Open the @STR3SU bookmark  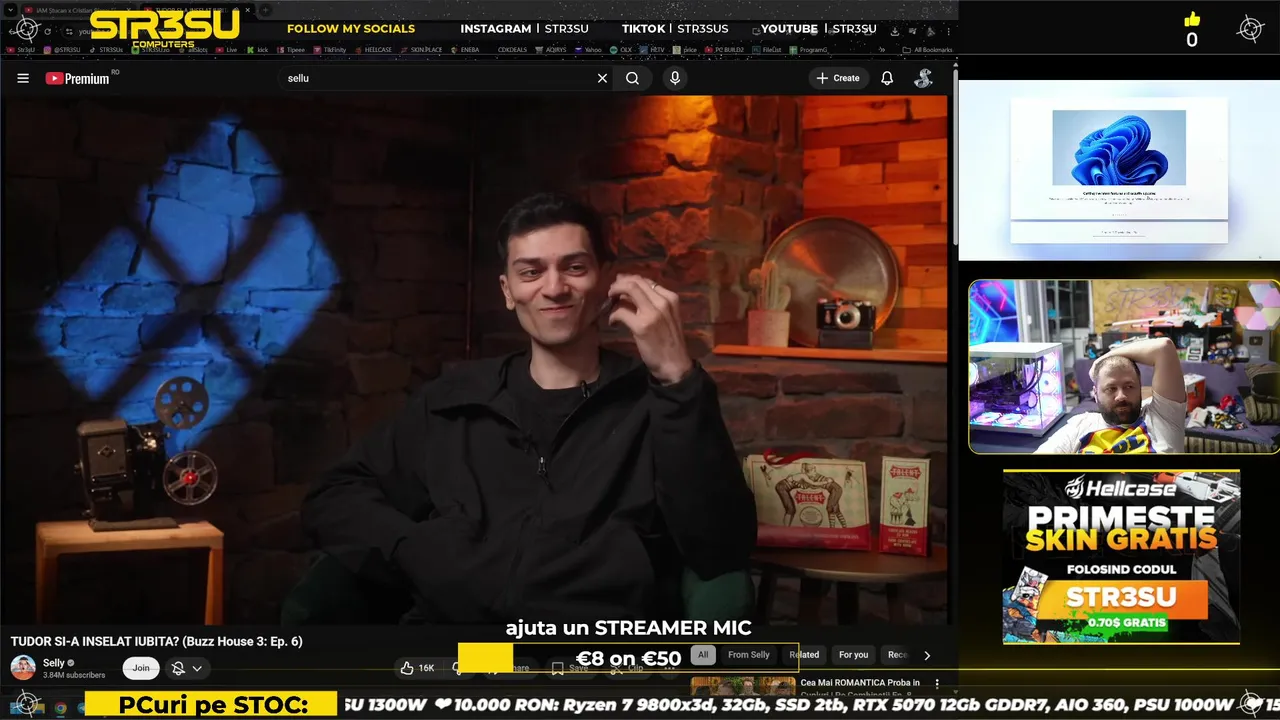[x=62, y=49]
